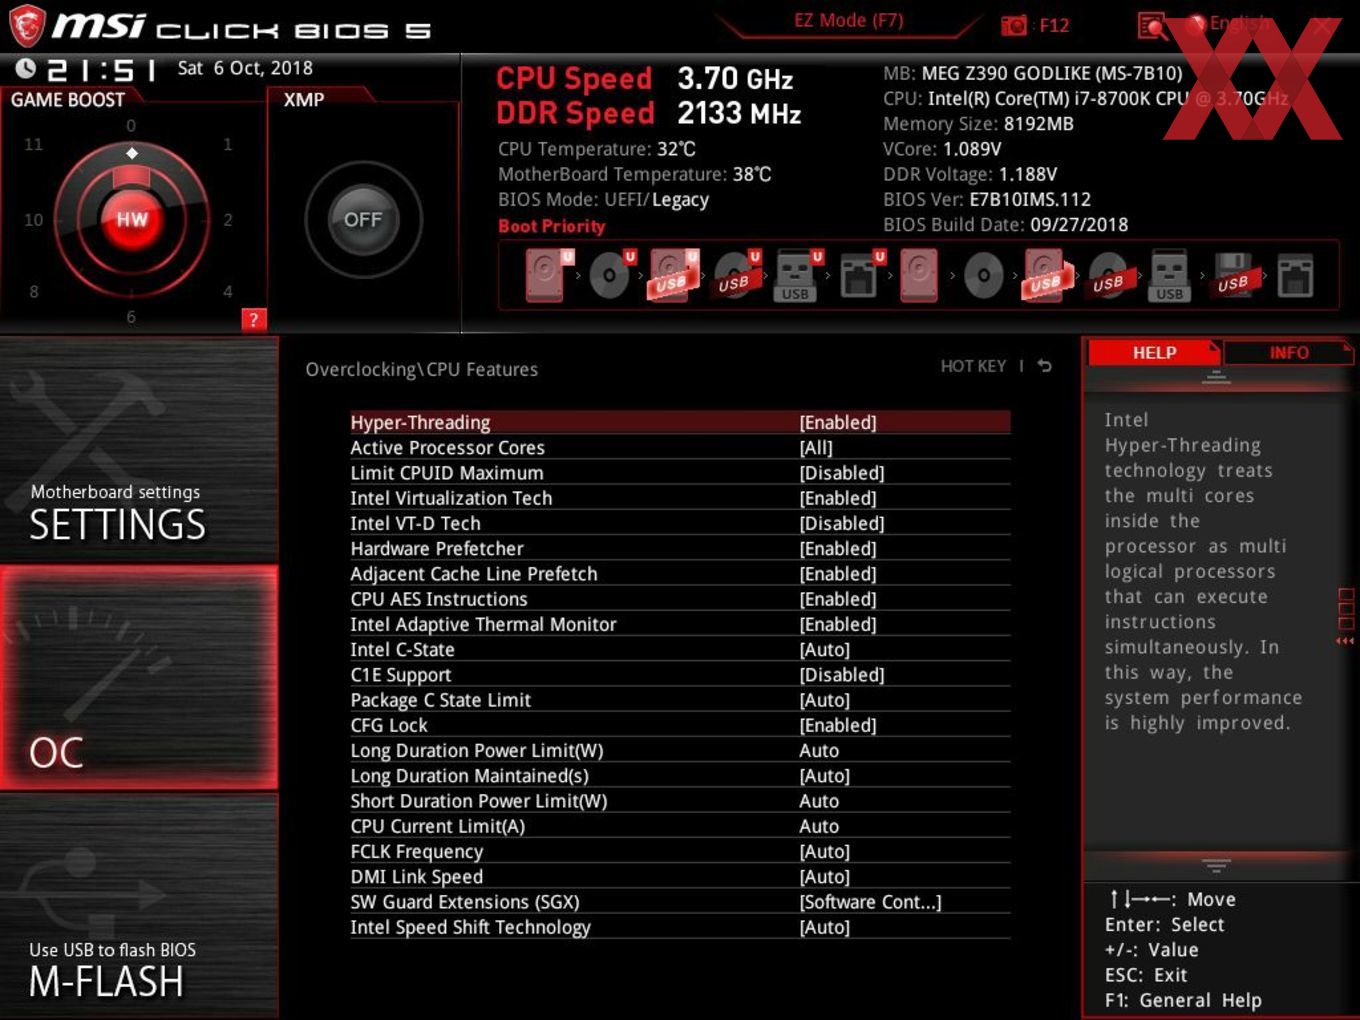Open DMI Link Speed [Auto] options
This screenshot has width=1360, height=1020.
[825, 877]
